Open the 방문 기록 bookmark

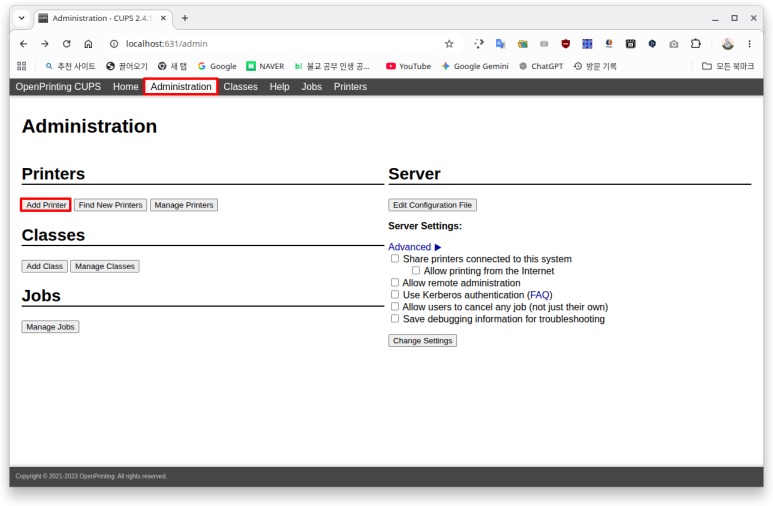coord(595,66)
